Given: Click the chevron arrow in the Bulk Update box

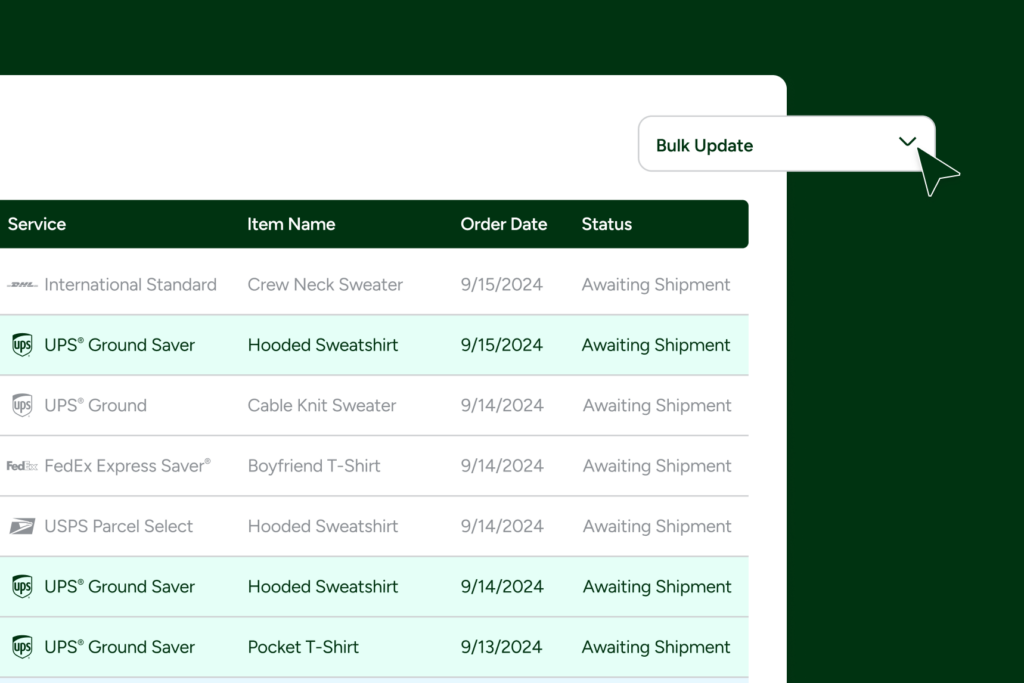Looking at the screenshot, I should click(907, 142).
